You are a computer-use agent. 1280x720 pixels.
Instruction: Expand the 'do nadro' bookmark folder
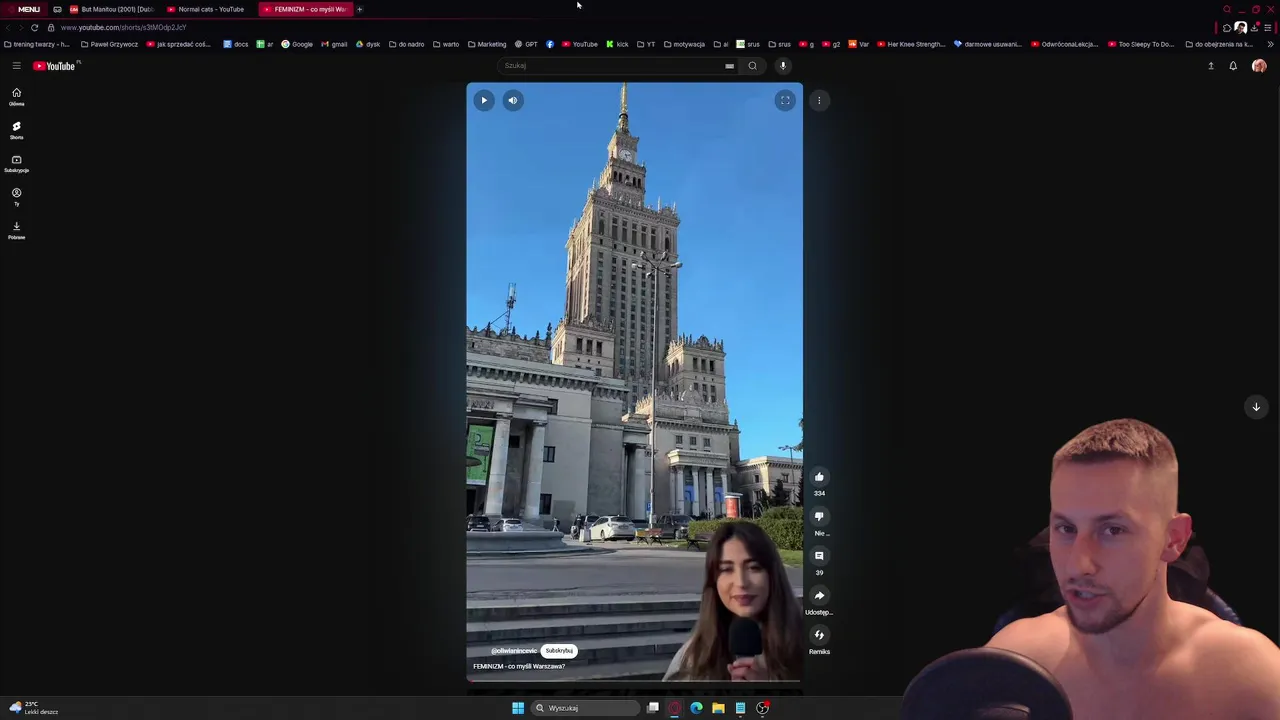[x=406, y=44]
